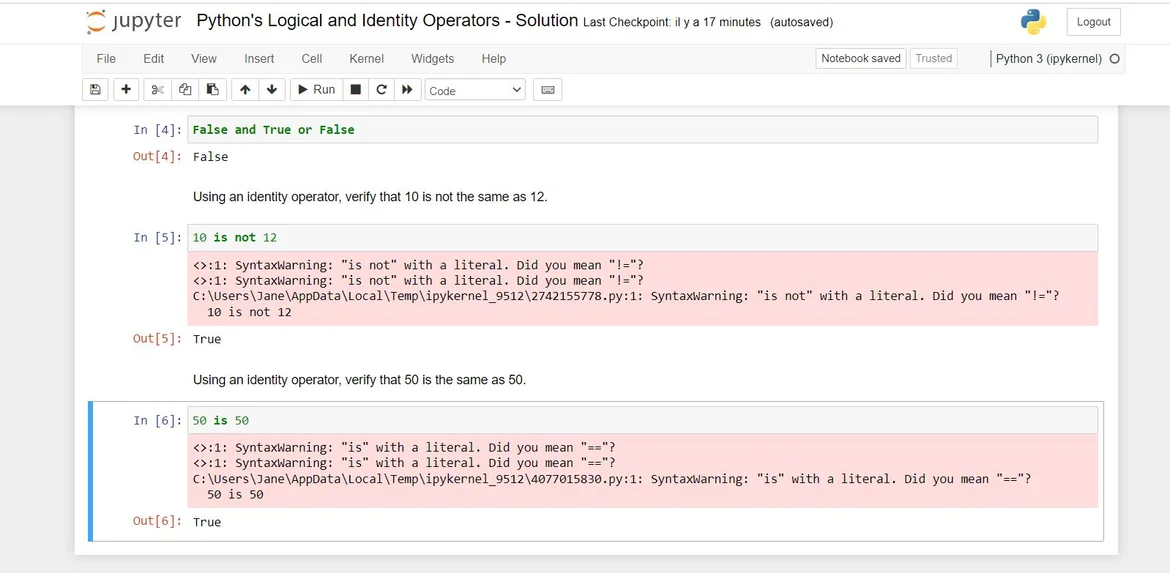Image resolution: width=1170 pixels, height=573 pixels.
Task: Move selected cell down with arrow
Action: (272, 90)
